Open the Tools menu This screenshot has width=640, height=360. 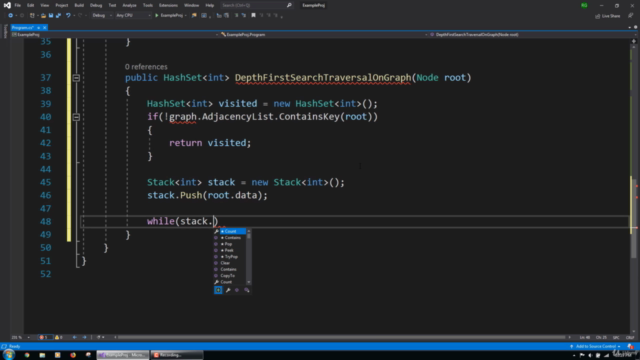148,5
